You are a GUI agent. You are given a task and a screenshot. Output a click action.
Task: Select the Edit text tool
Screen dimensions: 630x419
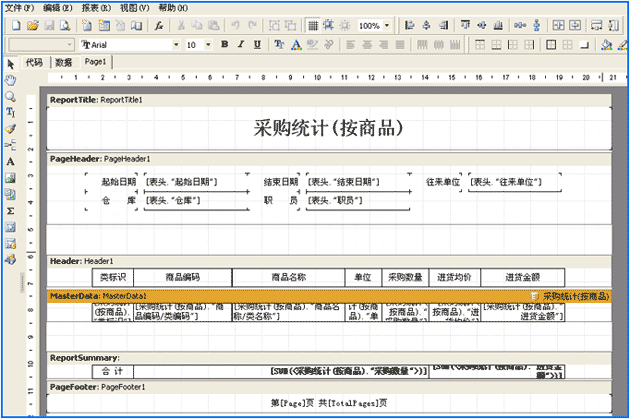(11, 113)
